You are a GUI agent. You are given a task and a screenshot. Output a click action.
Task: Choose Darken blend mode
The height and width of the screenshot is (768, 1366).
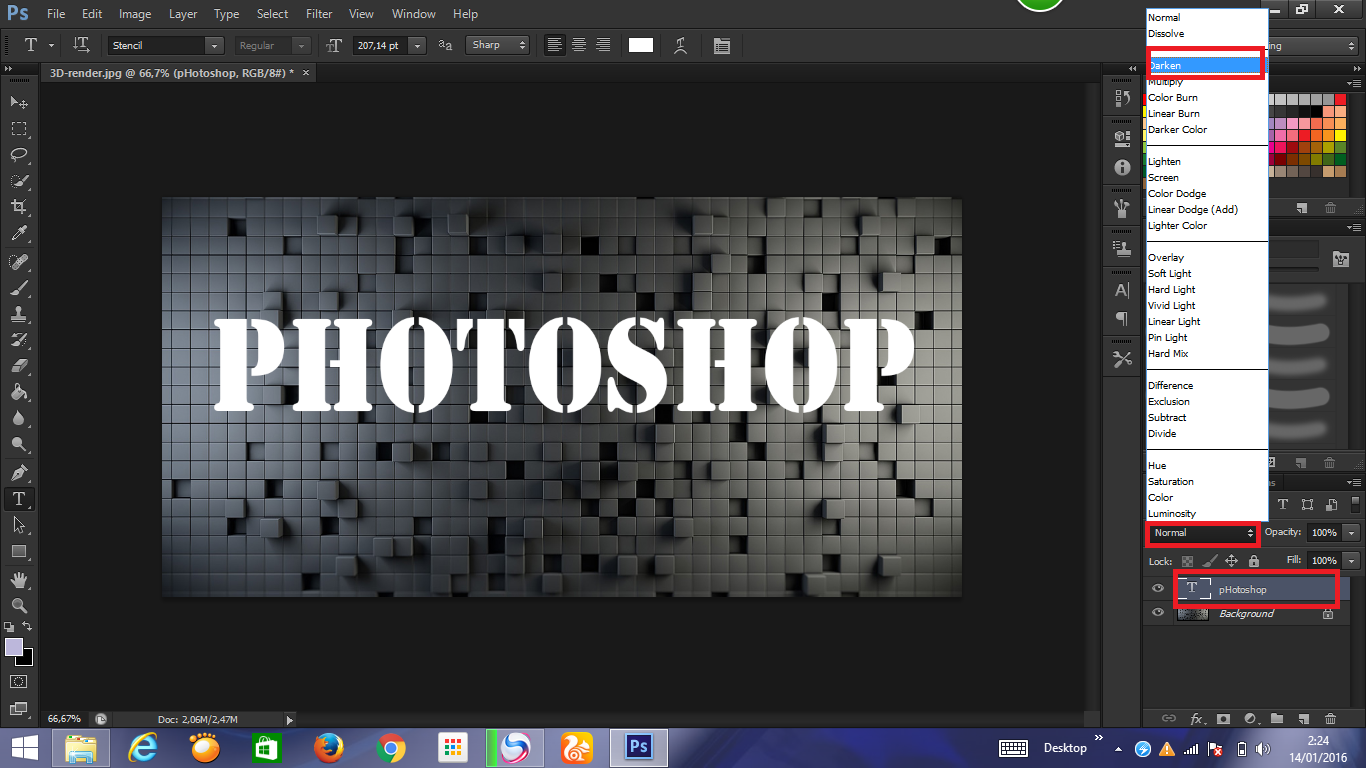click(x=1207, y=65)
